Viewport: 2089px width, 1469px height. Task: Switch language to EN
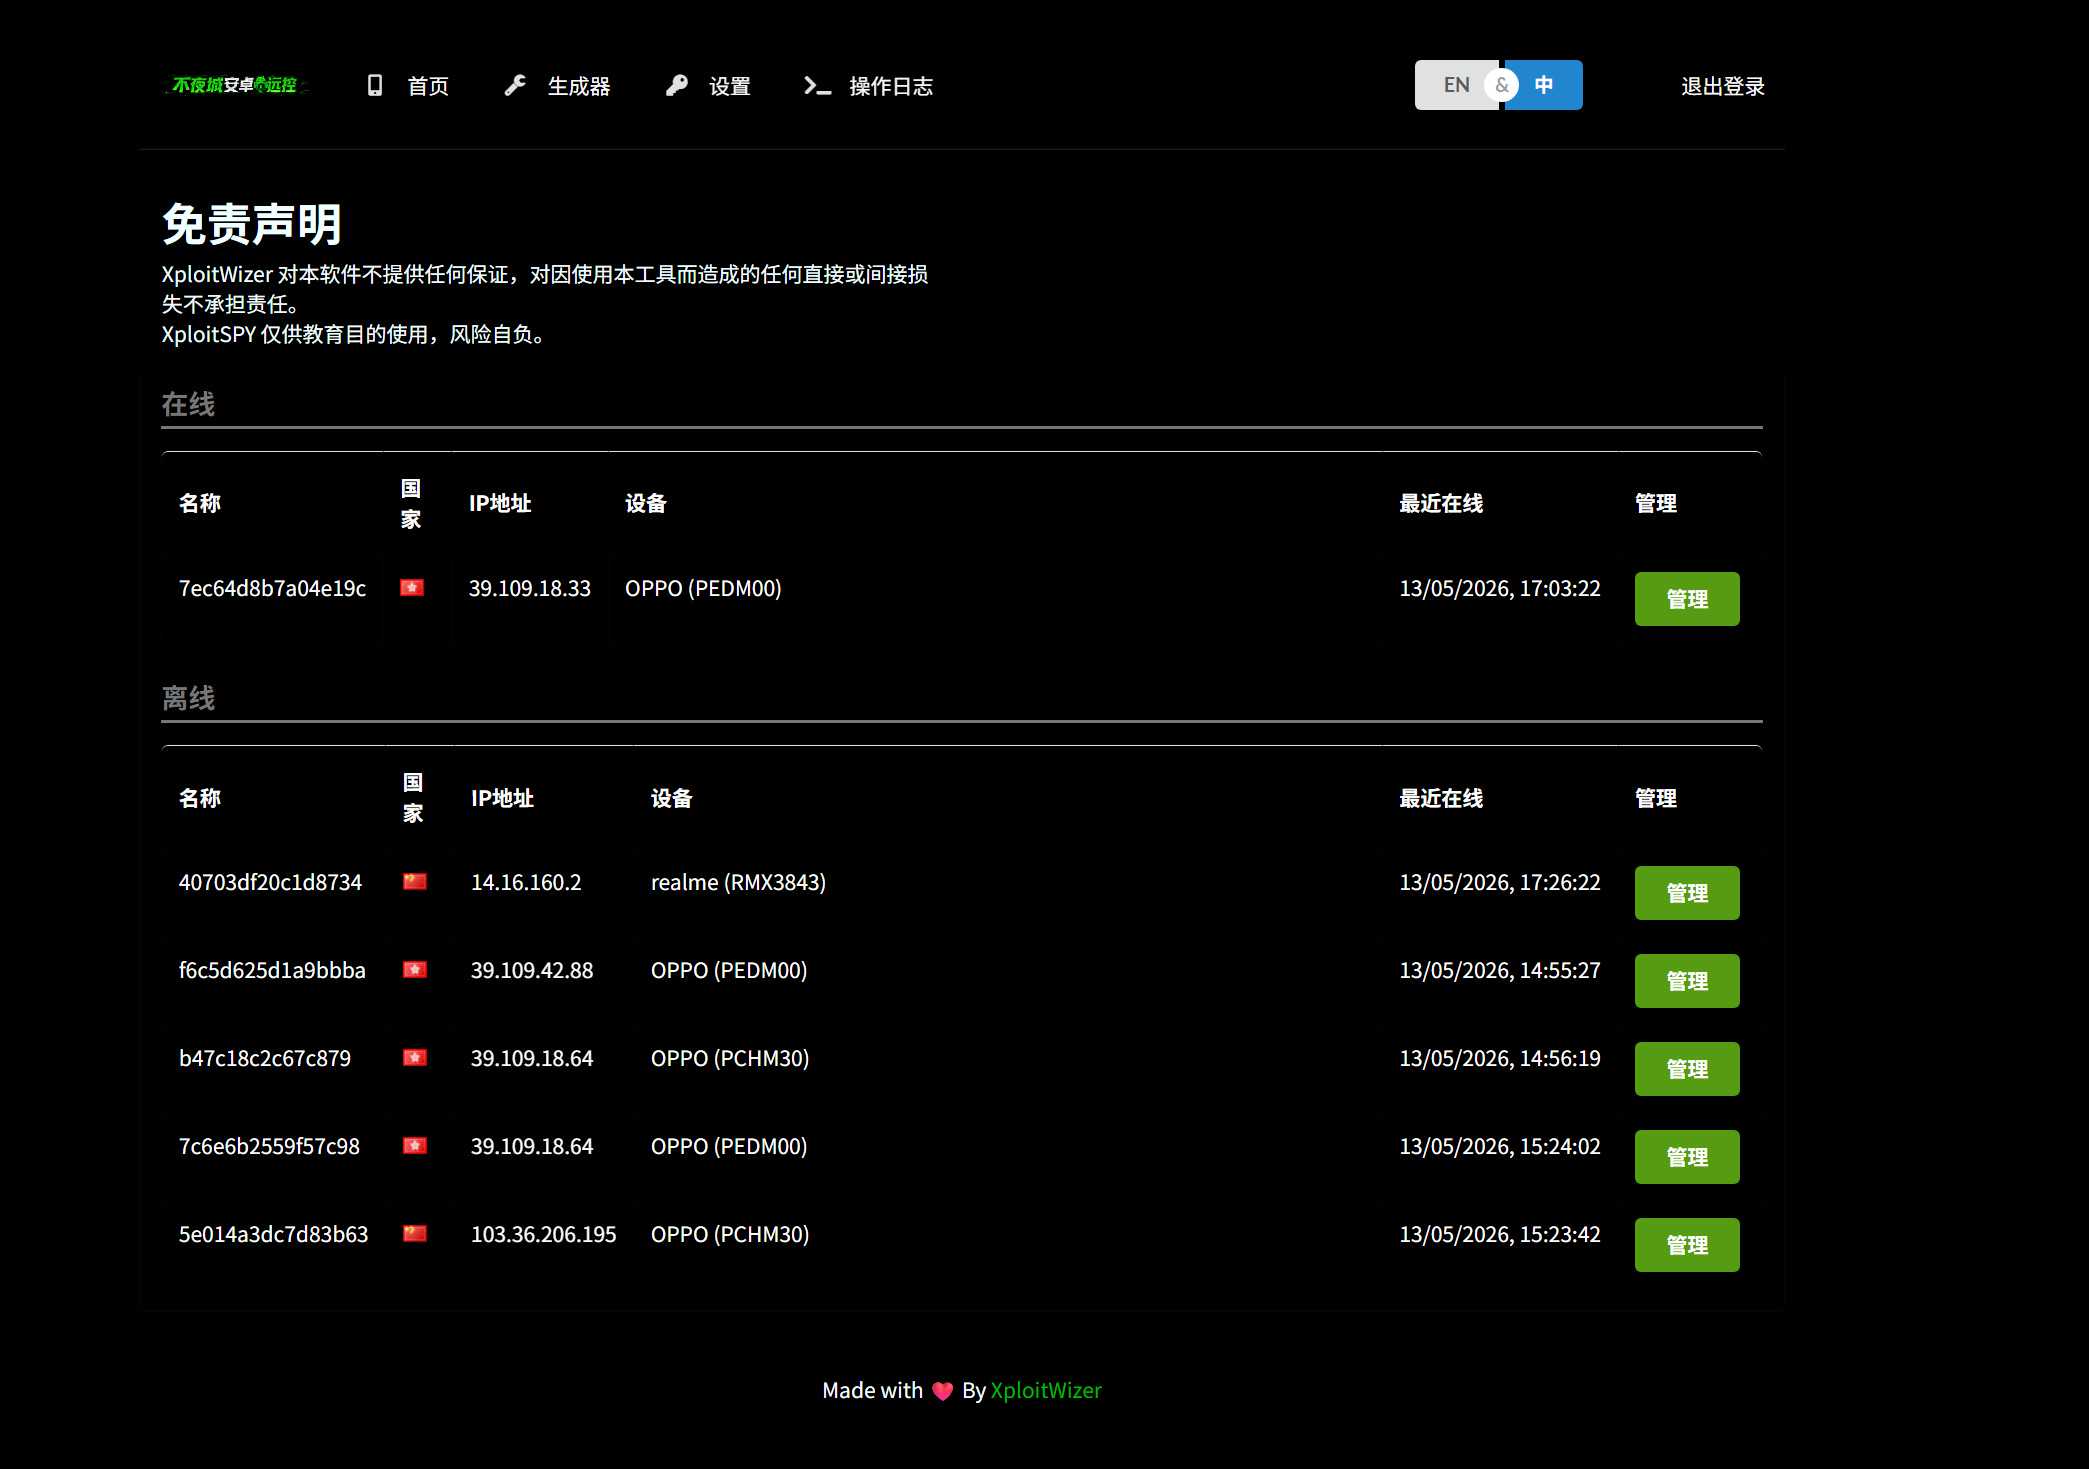pos(1456,85)
